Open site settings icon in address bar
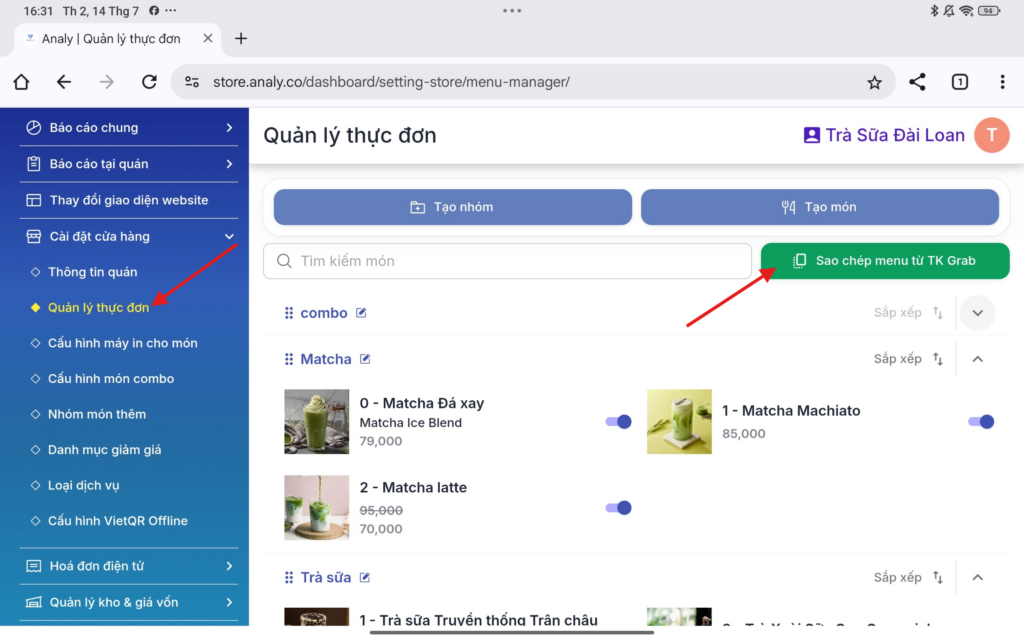 click(192, 82)
